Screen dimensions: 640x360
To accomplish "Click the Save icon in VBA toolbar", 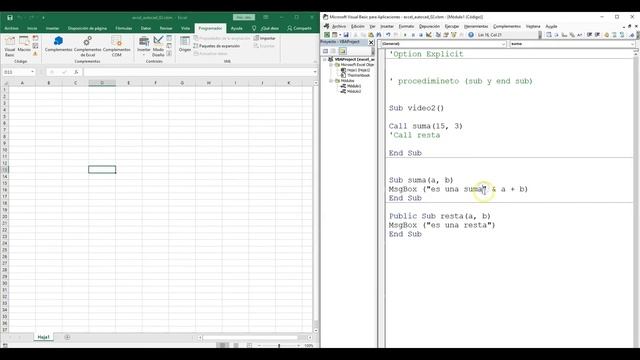I will point(346,35).
